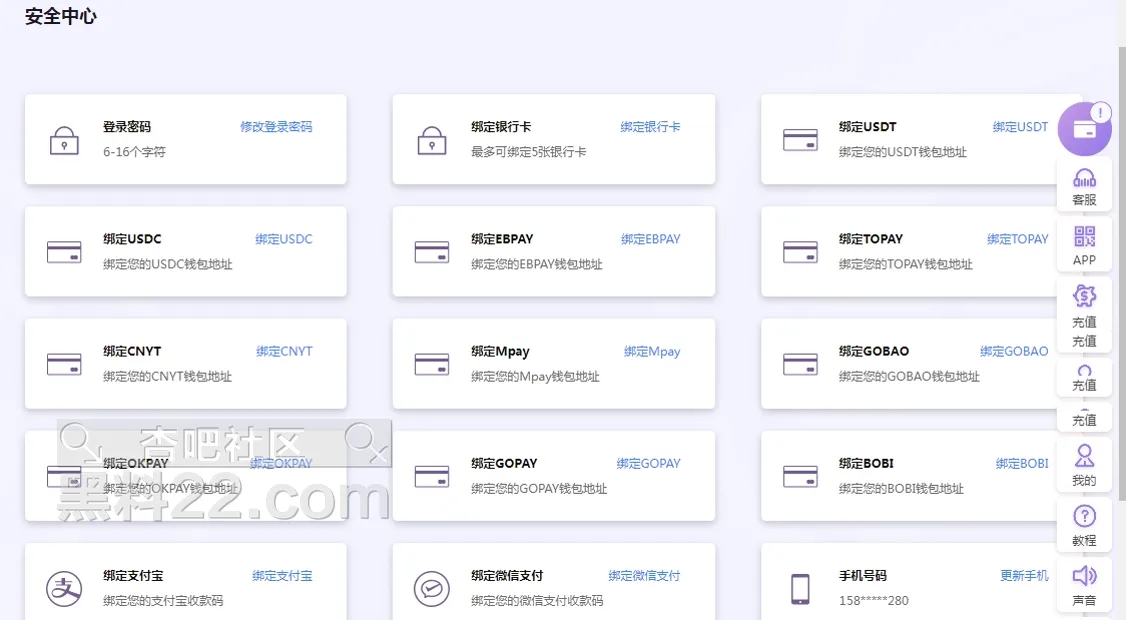Click the blue 绑定银行卡 link
The image size is (1126, 620).
click(x=650, y=127)
